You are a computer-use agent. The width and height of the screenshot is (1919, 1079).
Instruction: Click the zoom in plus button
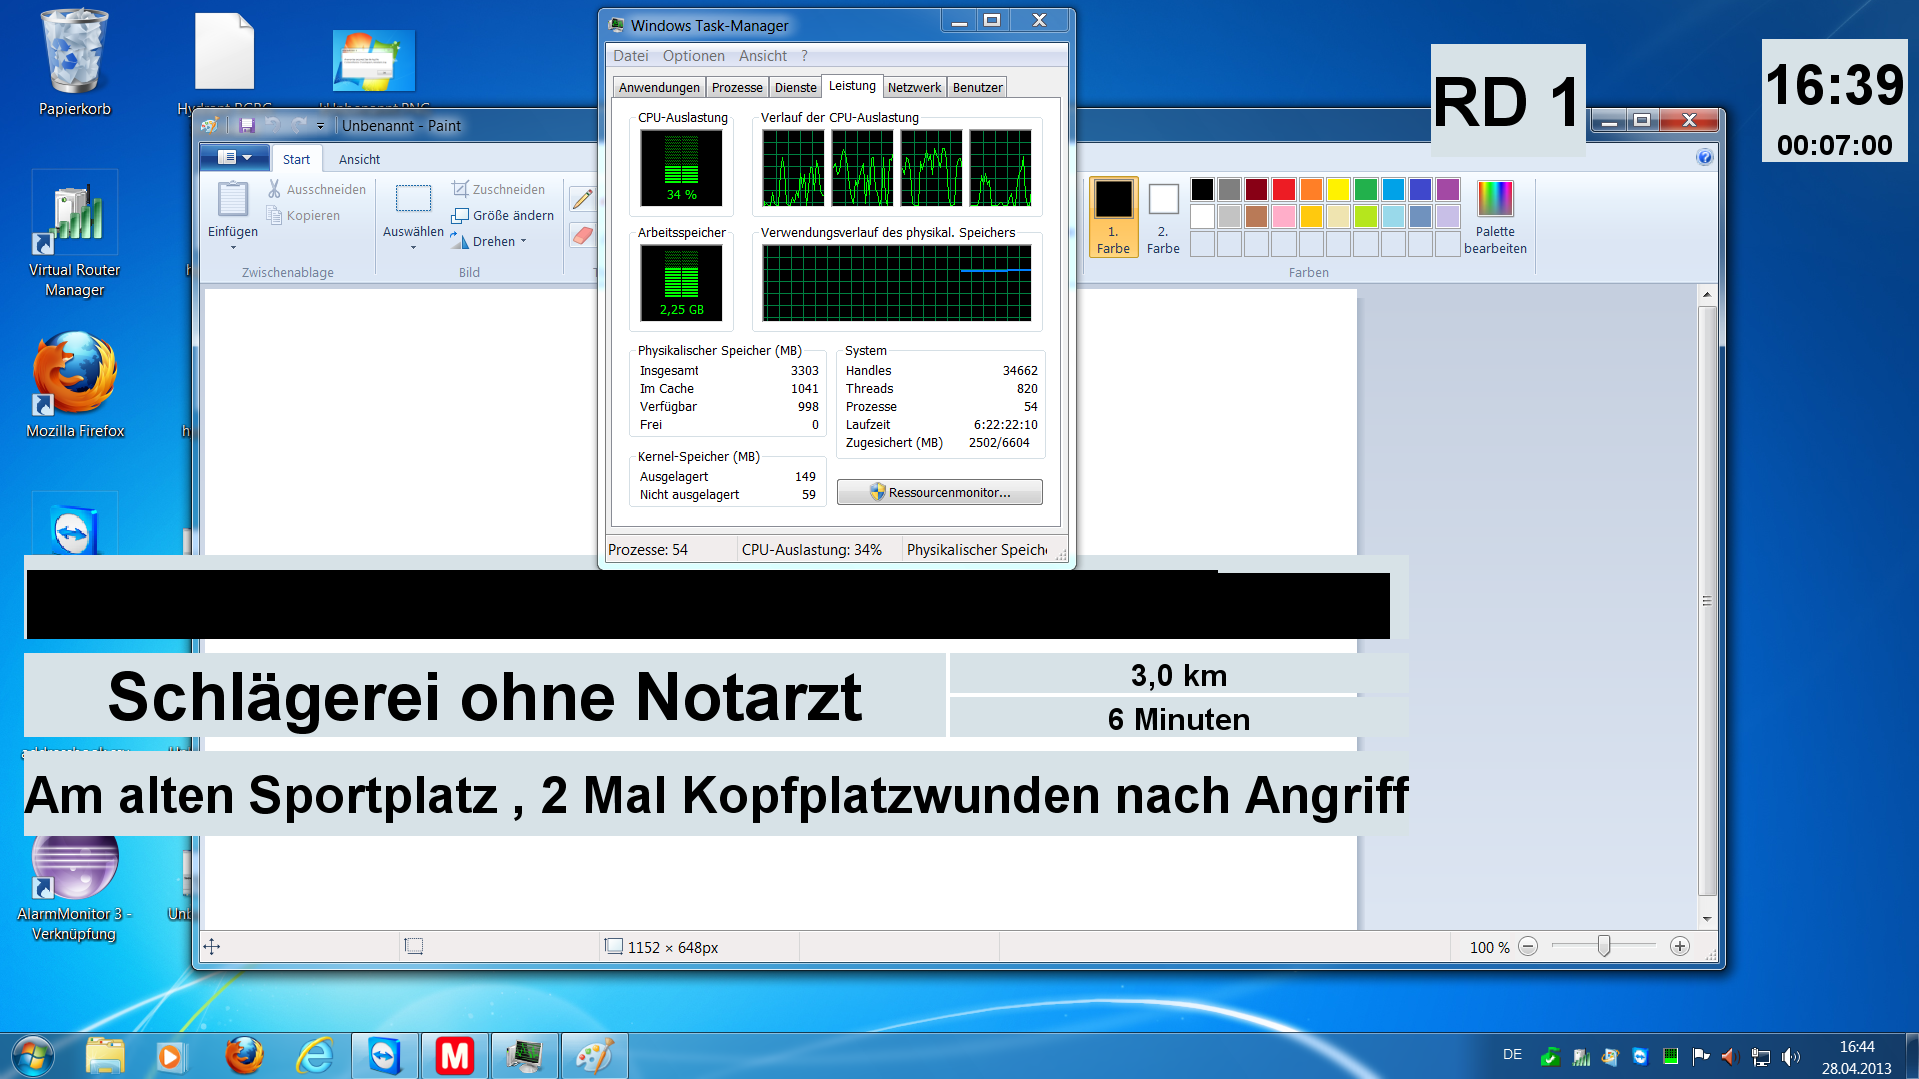pos(1680,946)
